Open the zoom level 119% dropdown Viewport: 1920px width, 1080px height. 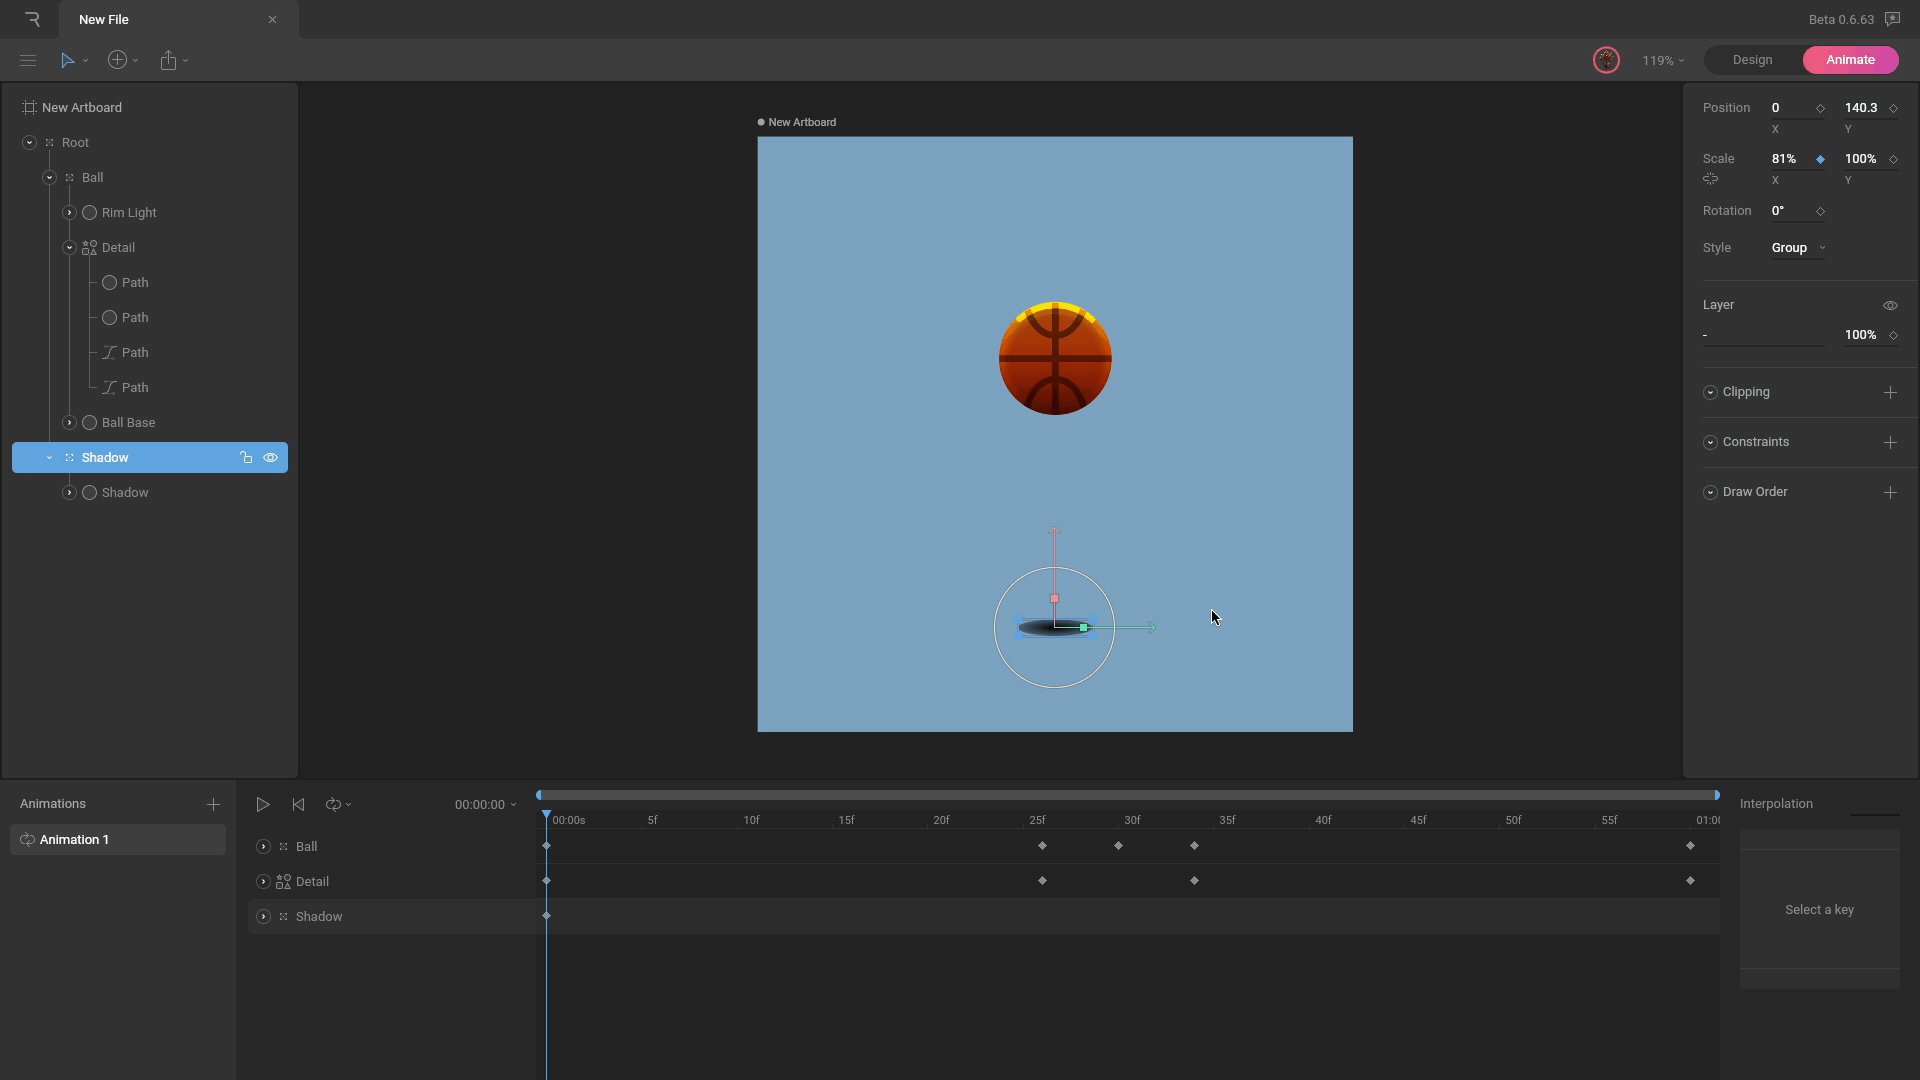tap(1663, 60)
